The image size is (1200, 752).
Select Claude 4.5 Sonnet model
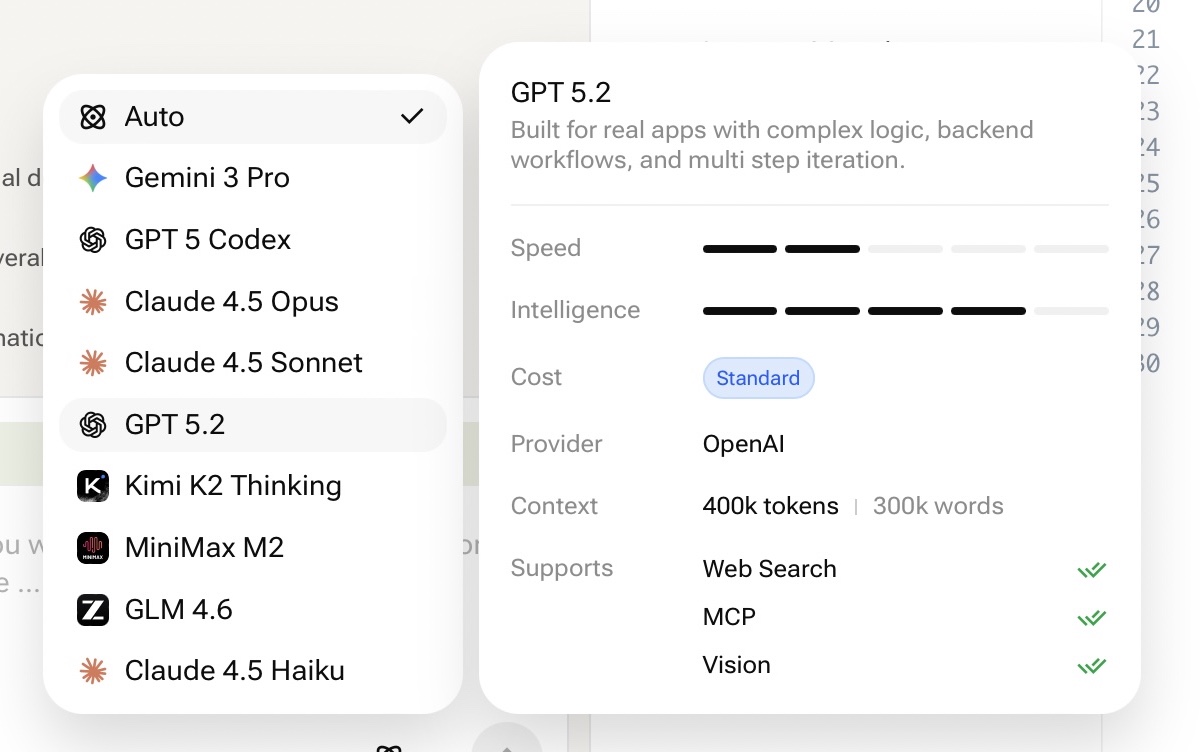pos(253,363)
